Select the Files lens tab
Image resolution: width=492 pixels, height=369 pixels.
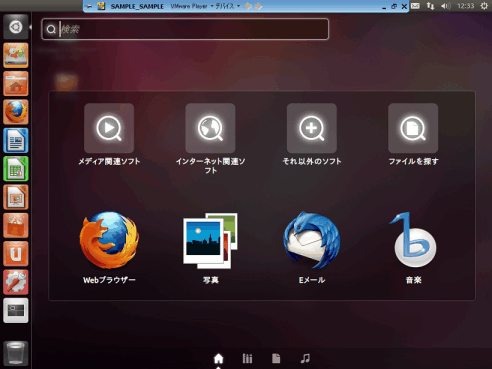tap(276, 359)
